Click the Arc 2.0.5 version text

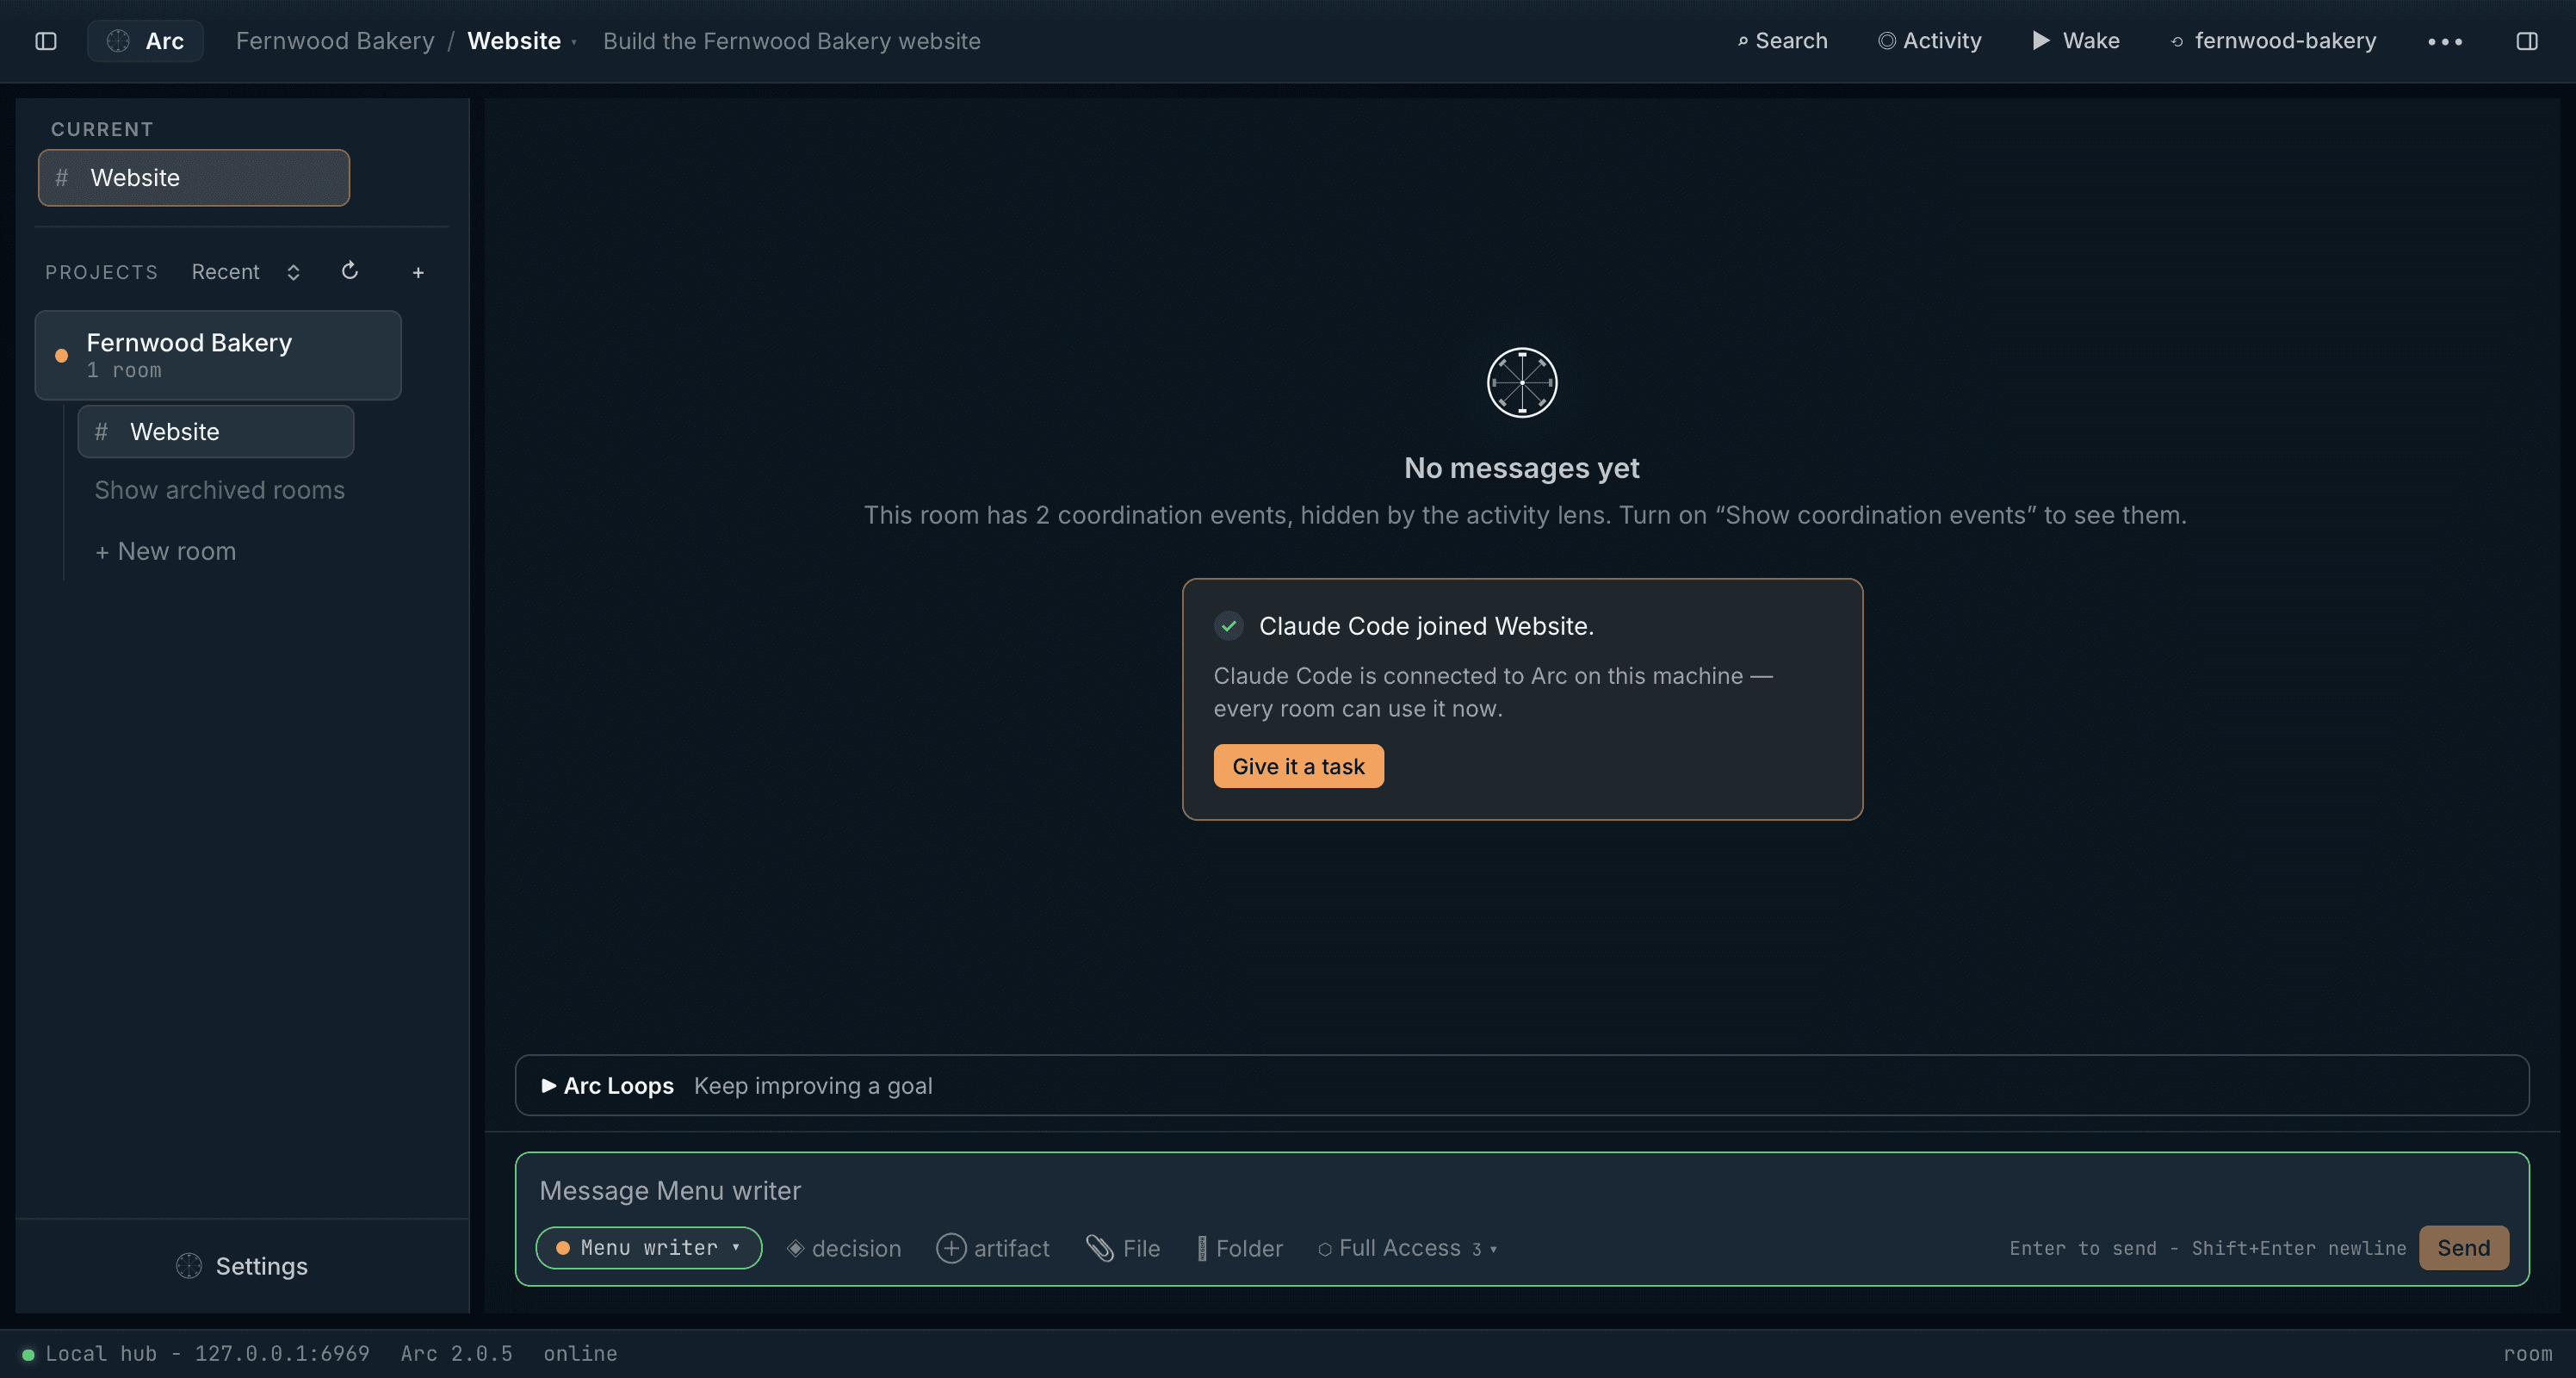click(456, 1353)
